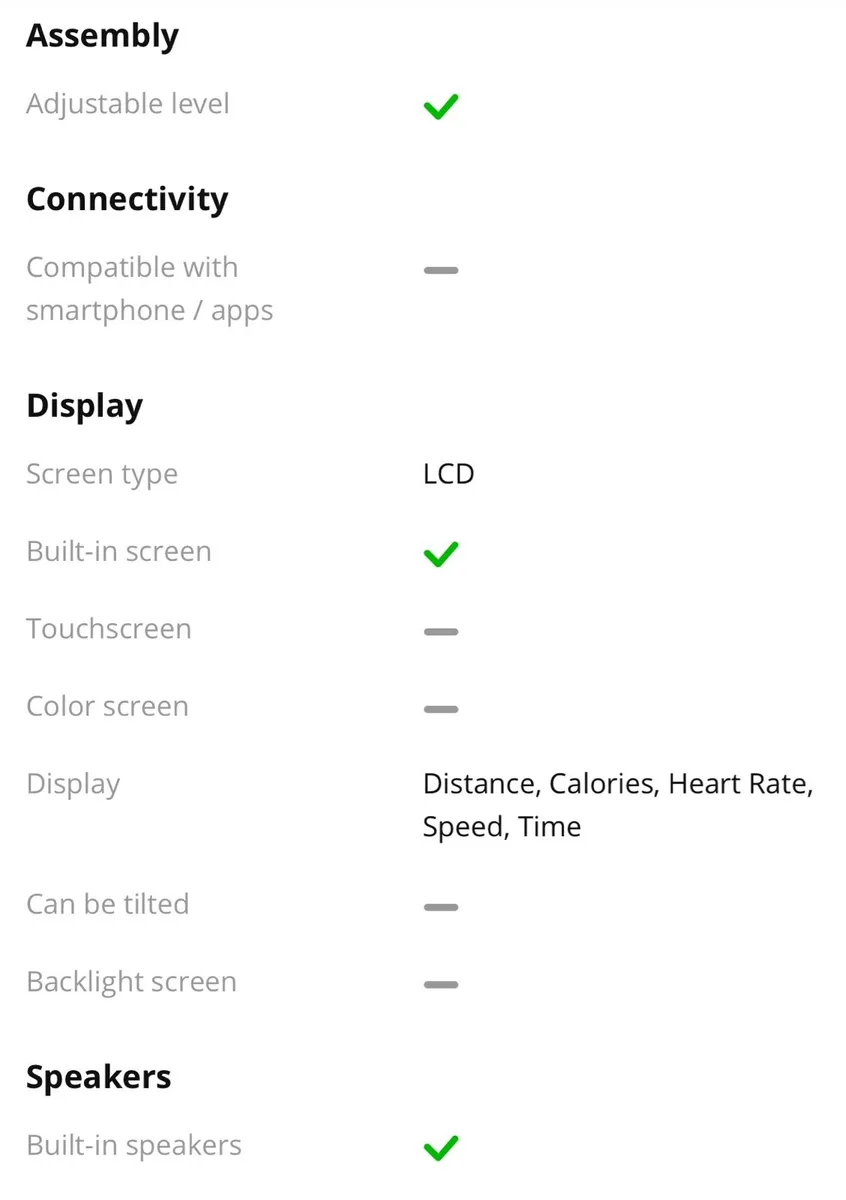The height and width of the screenshot is (1200, 846).
Task: Click the Backlight screen label
Action: 131,982
